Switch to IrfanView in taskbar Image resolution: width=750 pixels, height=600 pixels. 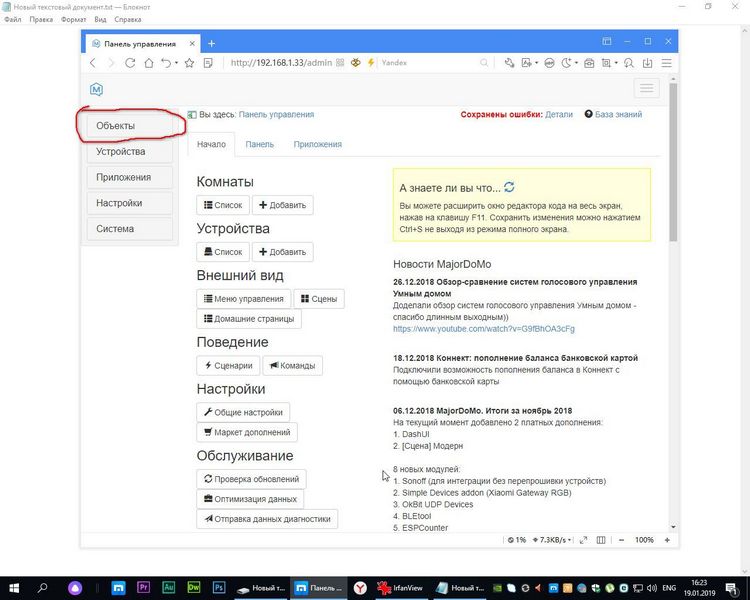(x=400, y=588)
